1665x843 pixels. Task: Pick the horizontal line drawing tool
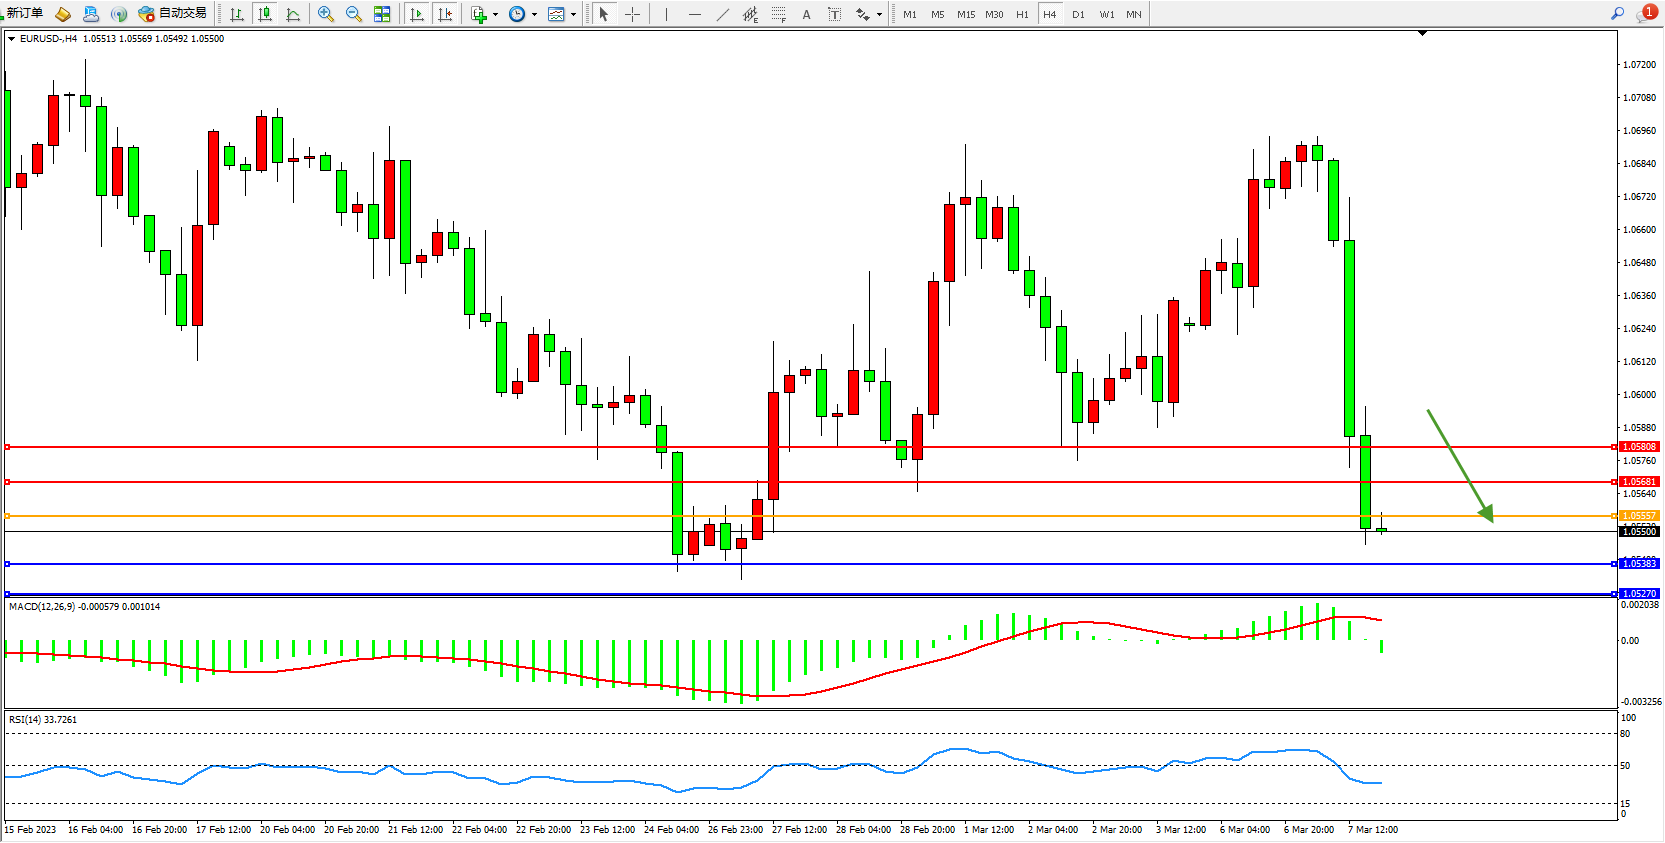coord(694,14)
